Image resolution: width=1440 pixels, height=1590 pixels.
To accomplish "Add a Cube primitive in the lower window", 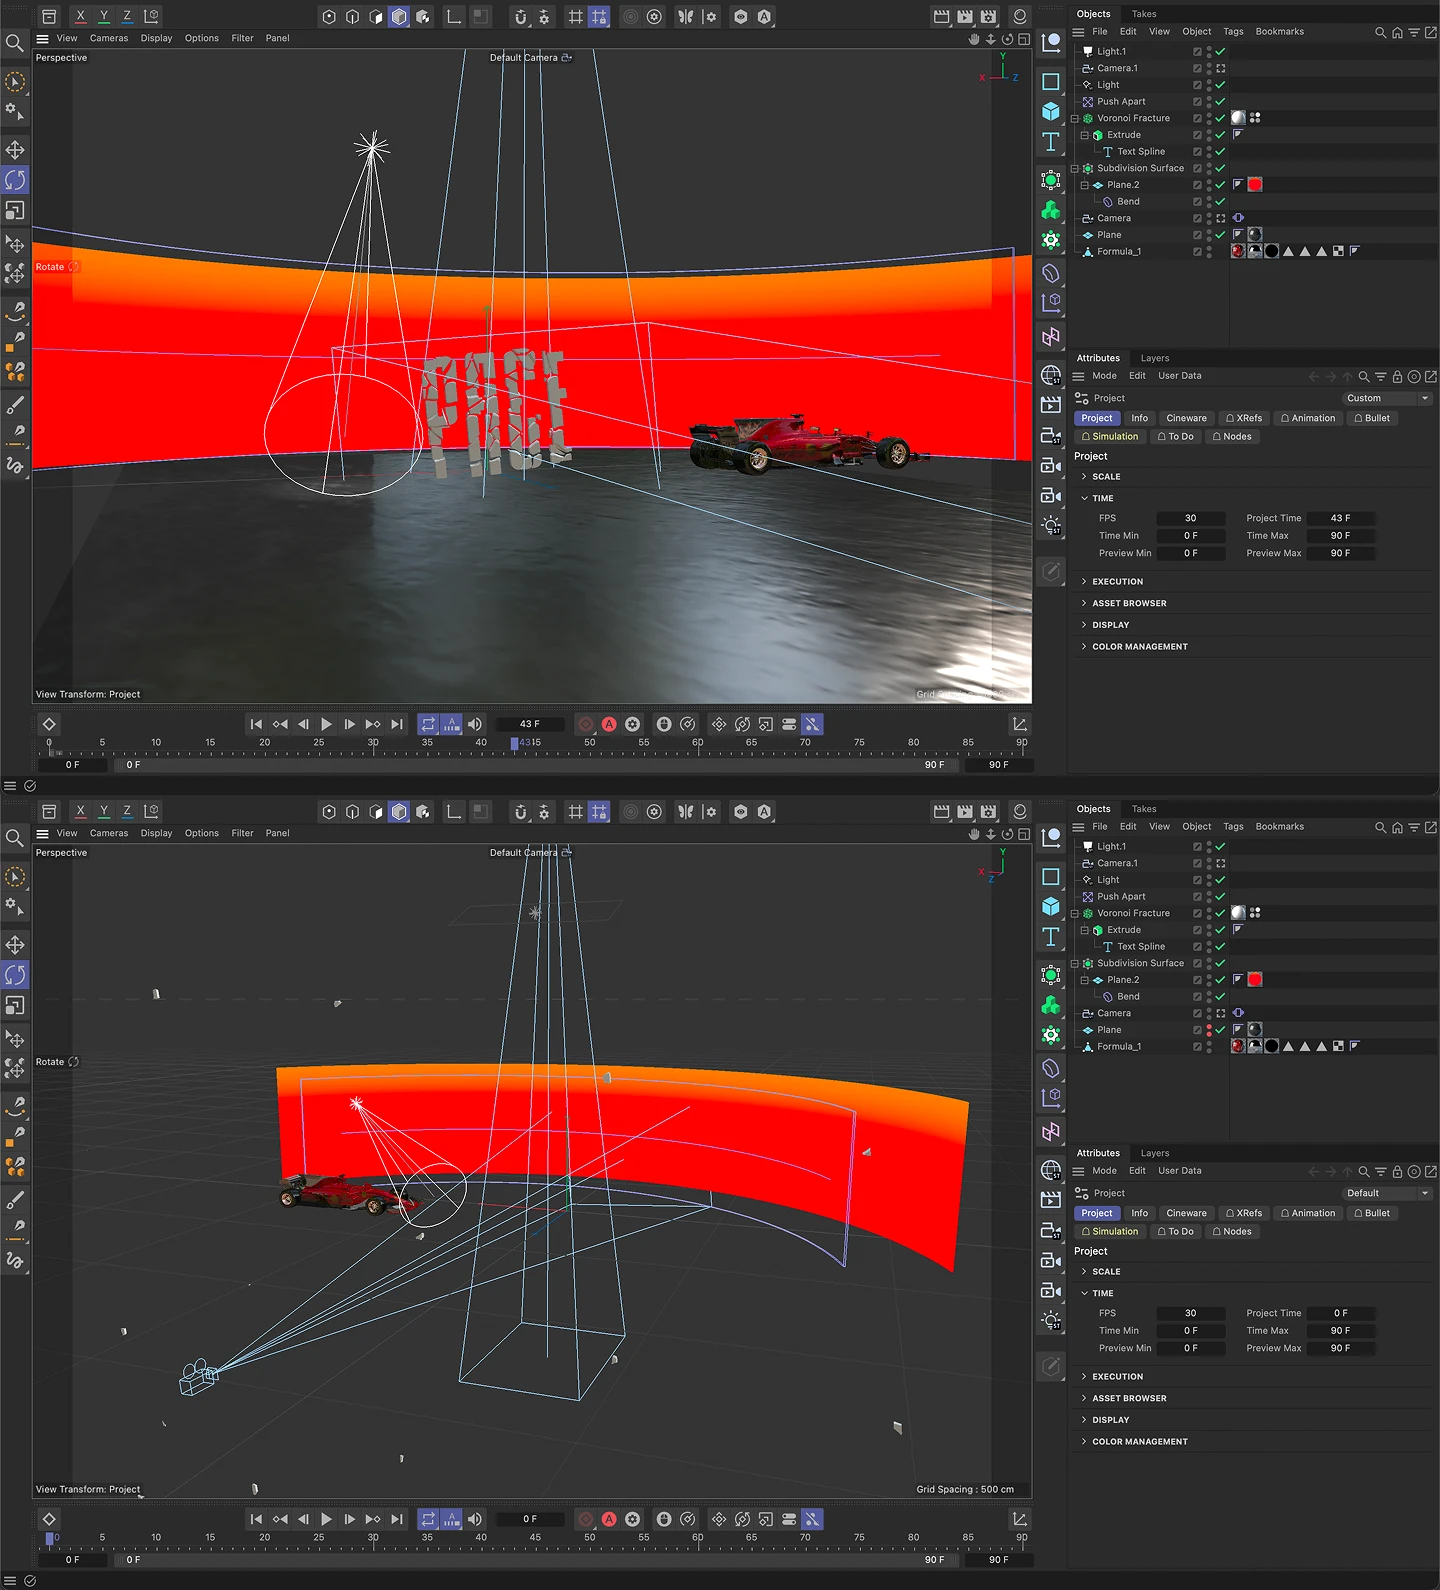I will coord(1051,907).
